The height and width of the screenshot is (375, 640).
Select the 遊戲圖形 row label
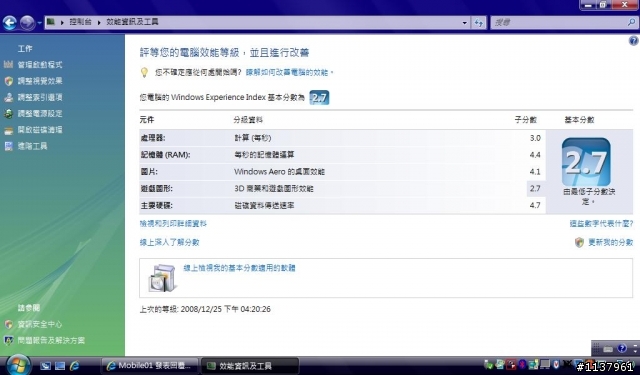click(x=157, y=189)
